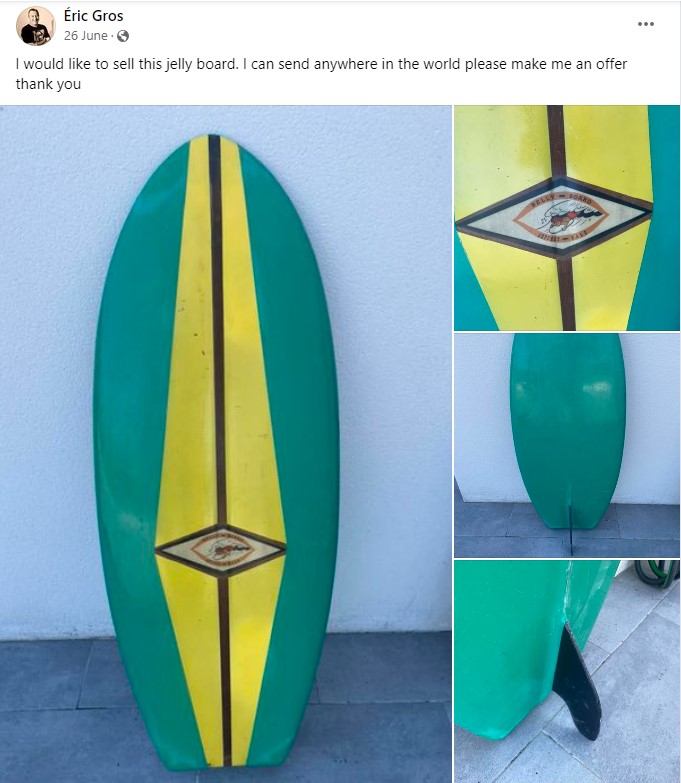Open the black fin close-up photo
Screen dimensions: 681x783
[567, 672]
